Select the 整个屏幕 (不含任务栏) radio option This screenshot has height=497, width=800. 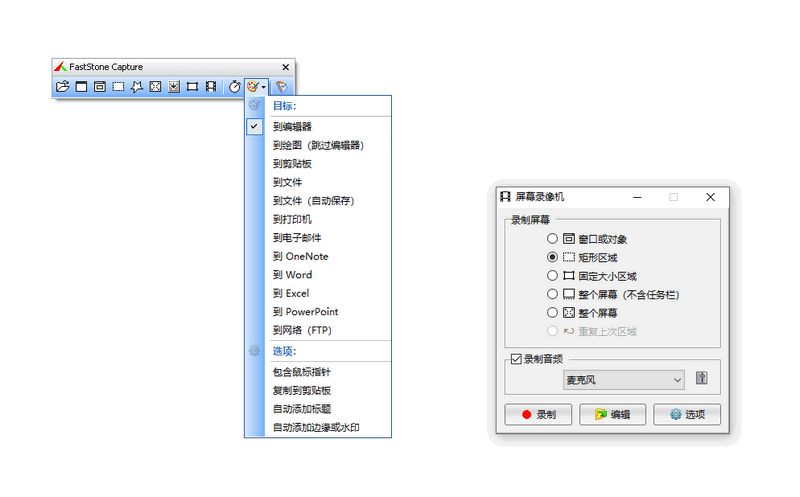pyautogui.click(x=553, y=294)
